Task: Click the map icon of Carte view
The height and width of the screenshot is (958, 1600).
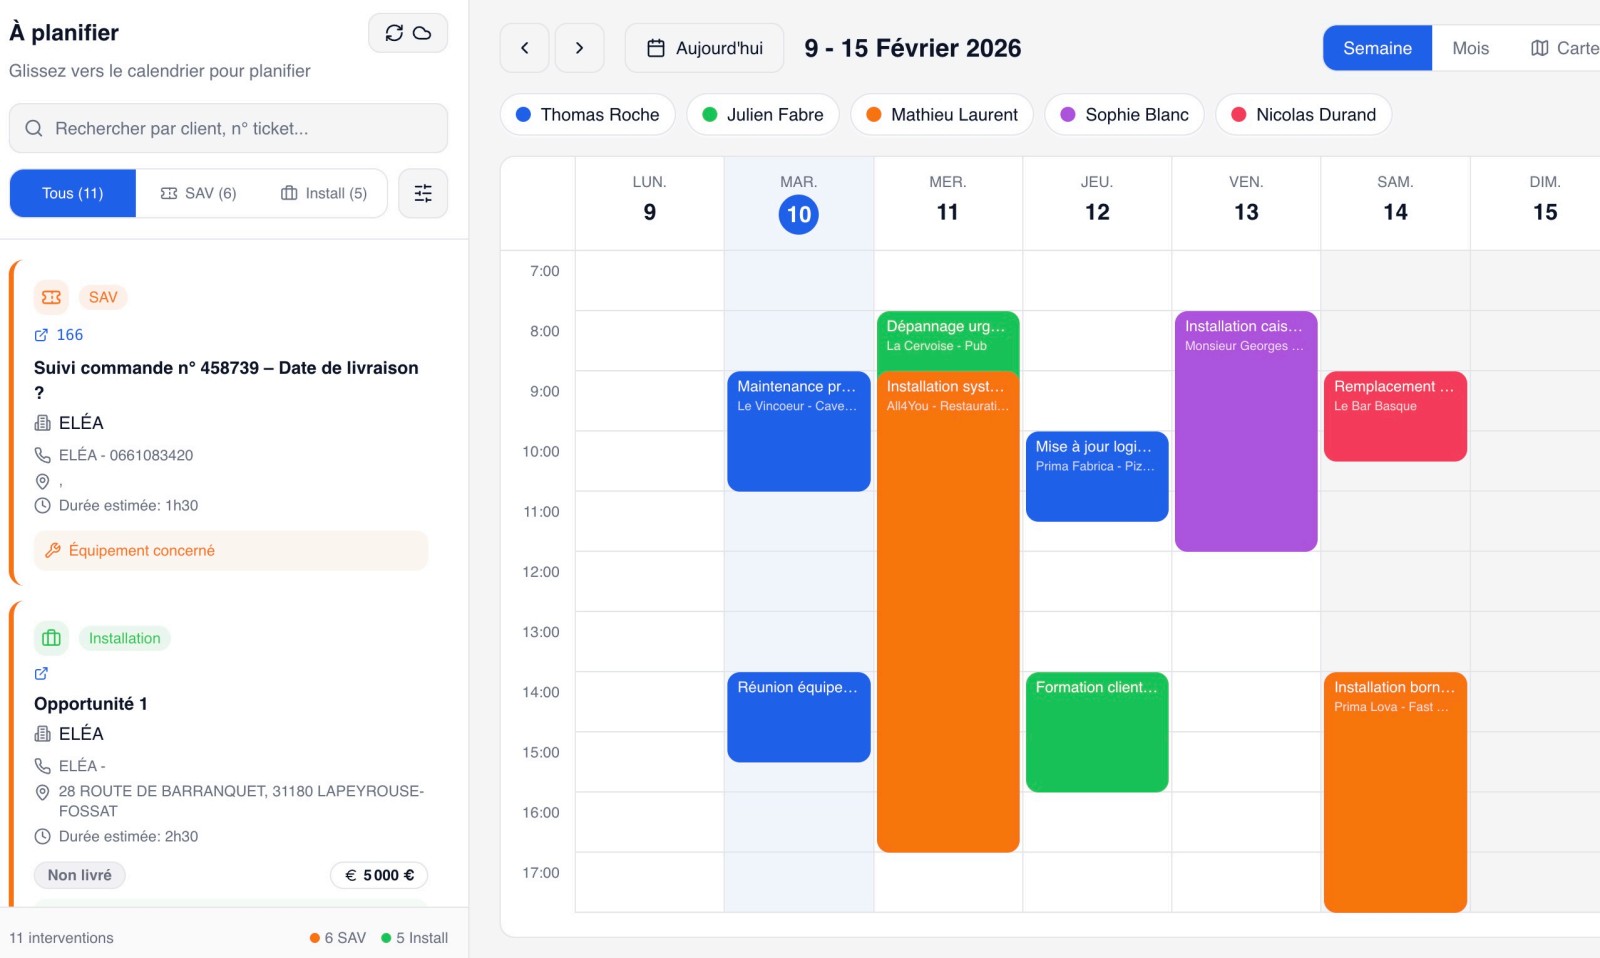Action: (1540, 48)
